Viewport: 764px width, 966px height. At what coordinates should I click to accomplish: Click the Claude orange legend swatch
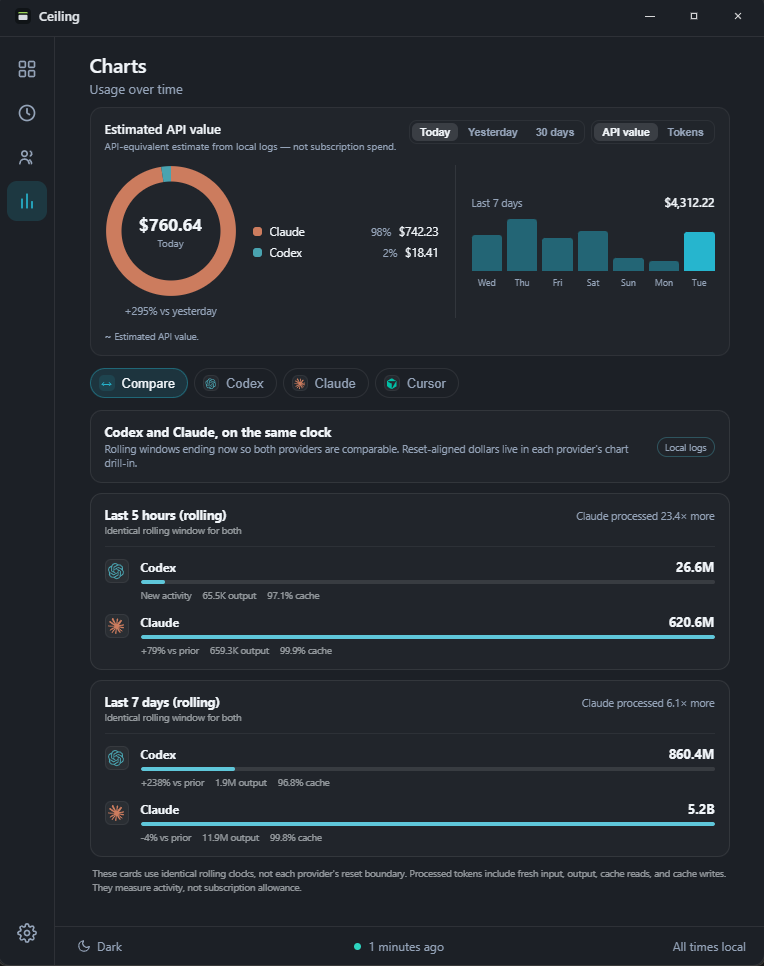click(x=258, y=232)
